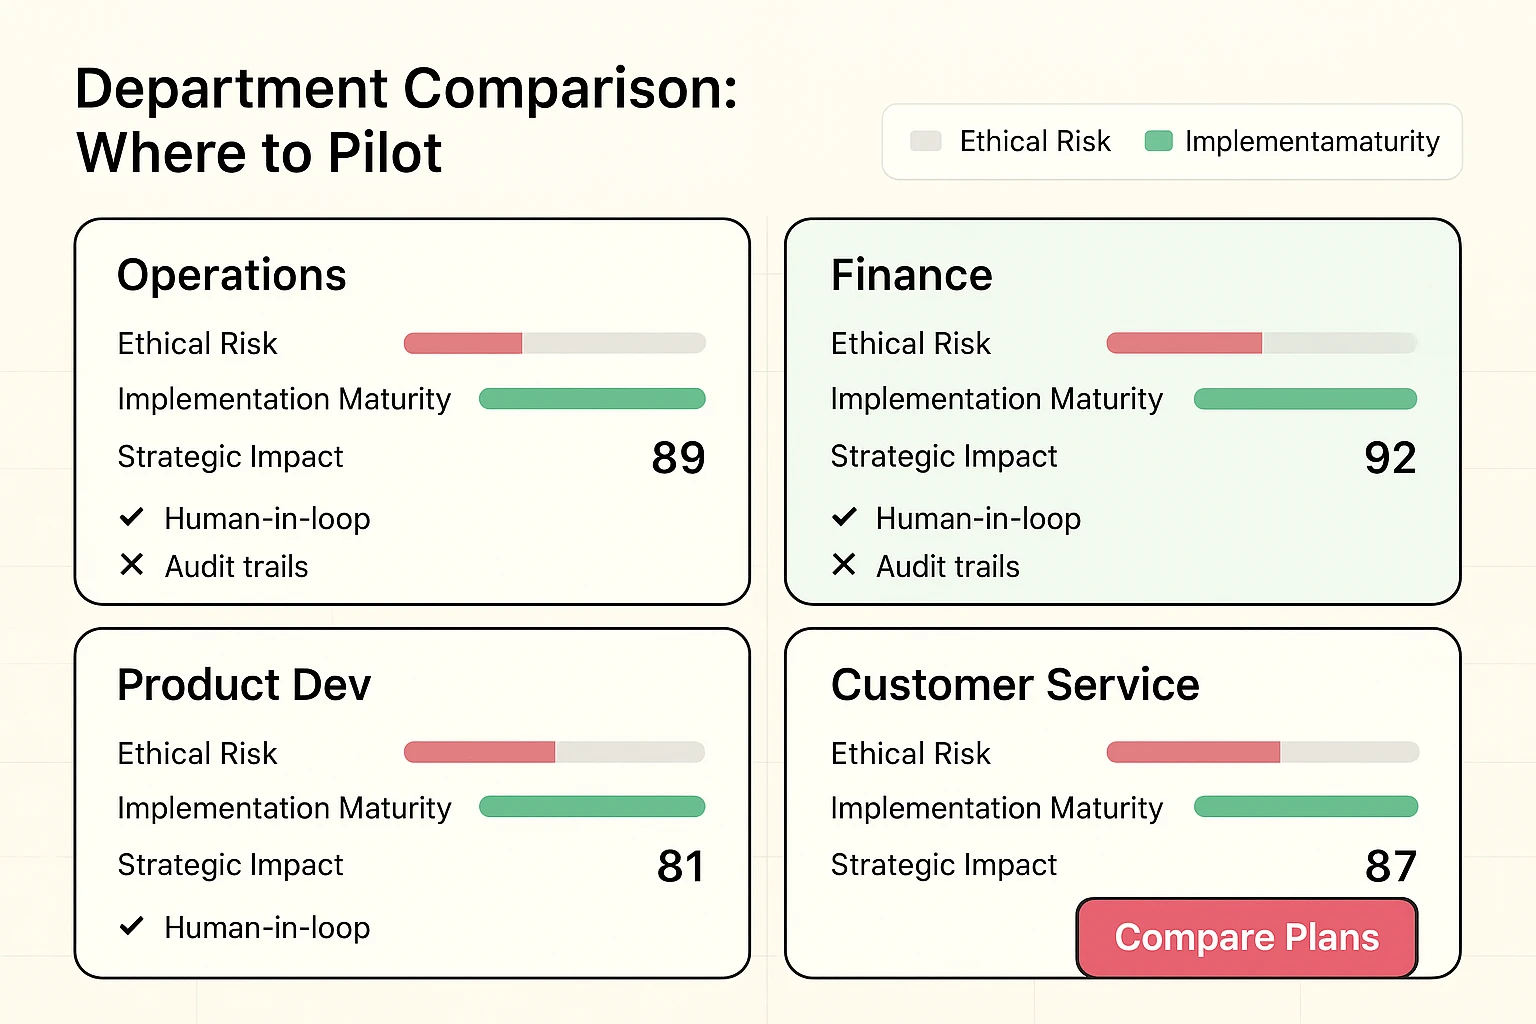Select the Product Dev card heading
This screenshot has height=1024, width=1536.
tap(243, 685)
